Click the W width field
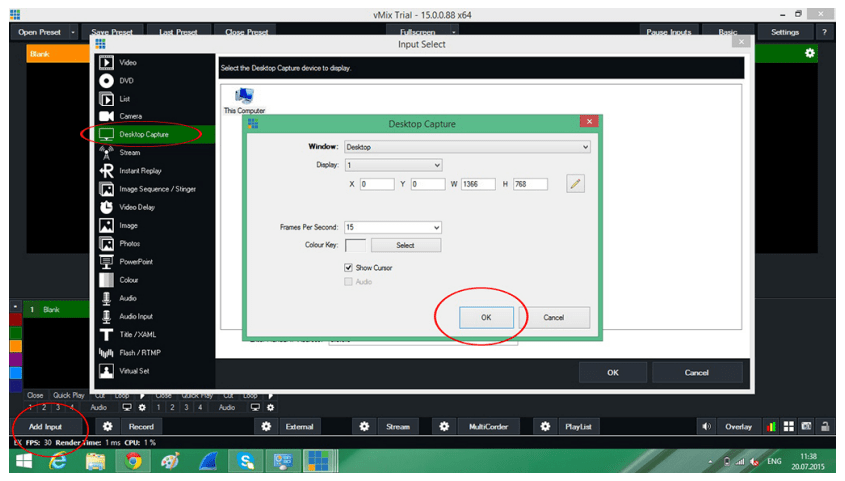The image size is (845, 481). pos(478,184)
